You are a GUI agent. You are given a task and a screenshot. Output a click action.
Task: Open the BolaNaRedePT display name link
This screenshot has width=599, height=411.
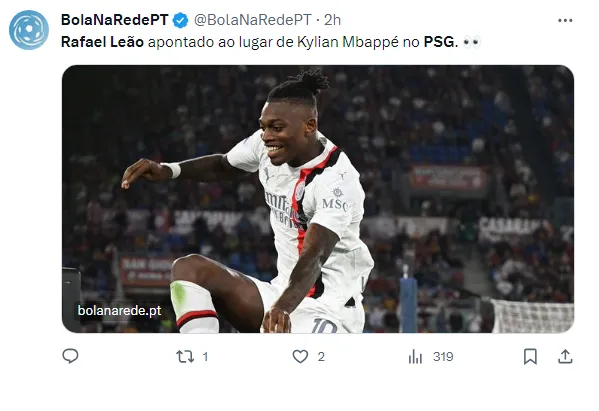point(115,20)
